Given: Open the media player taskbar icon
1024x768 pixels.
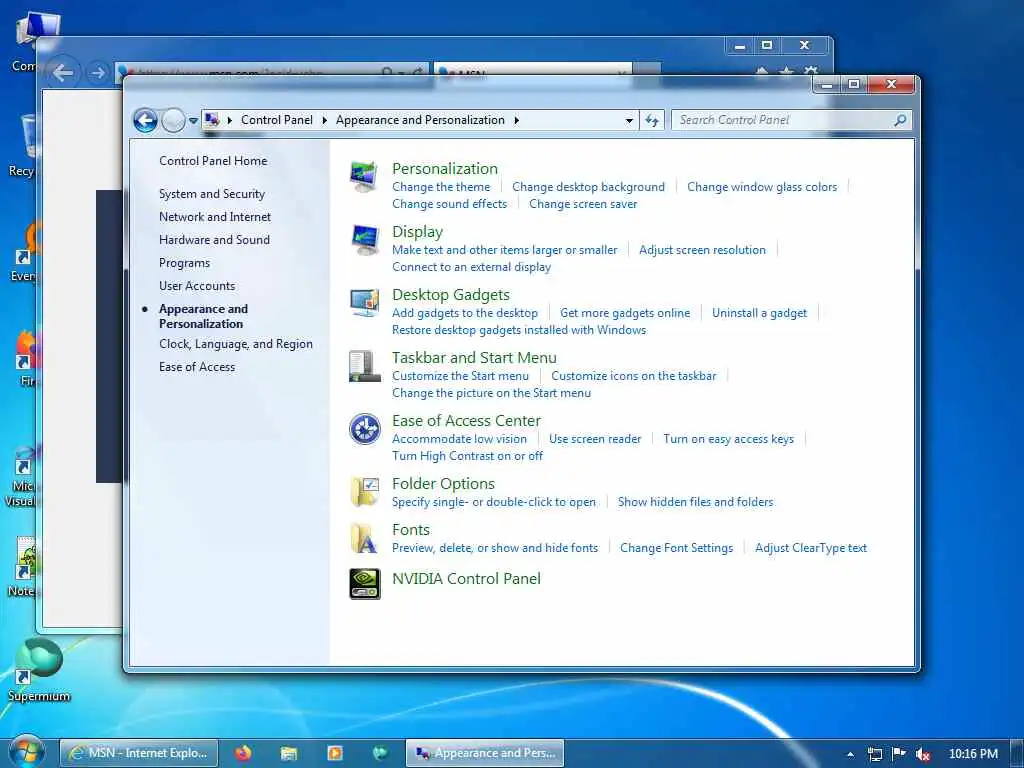Looking at the screenshot, I should point(334,753).
